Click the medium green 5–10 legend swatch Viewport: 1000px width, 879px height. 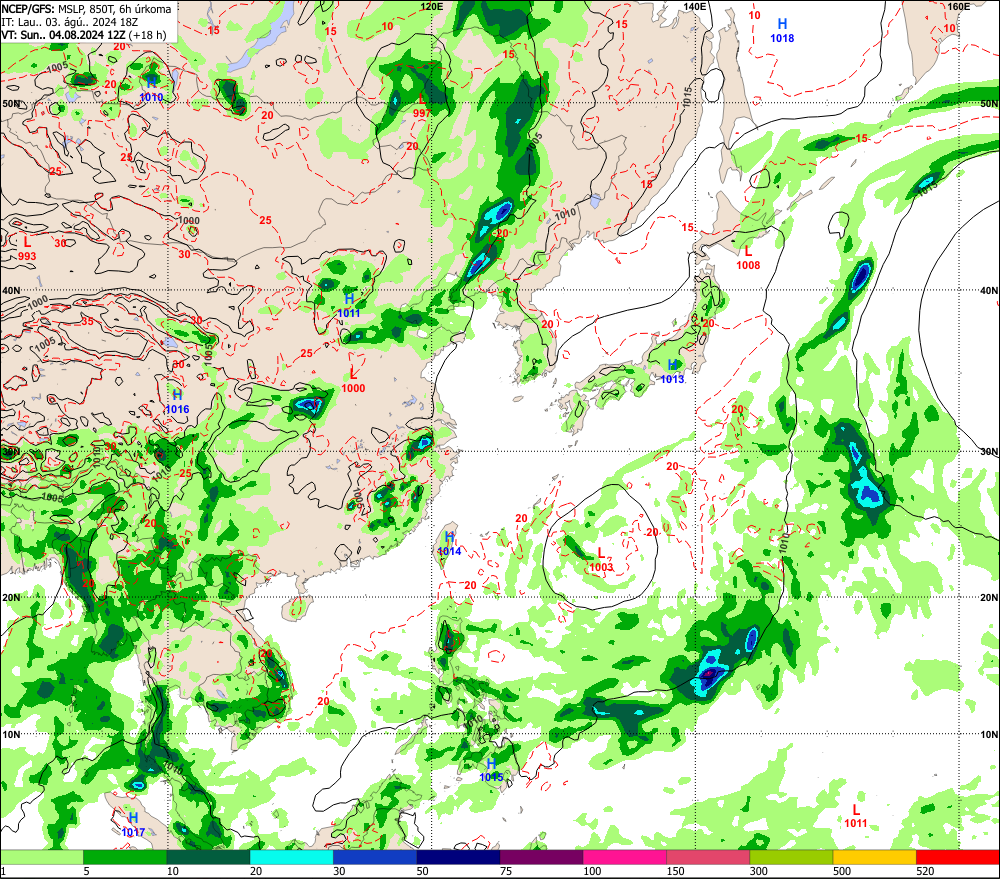click(125, 858)
